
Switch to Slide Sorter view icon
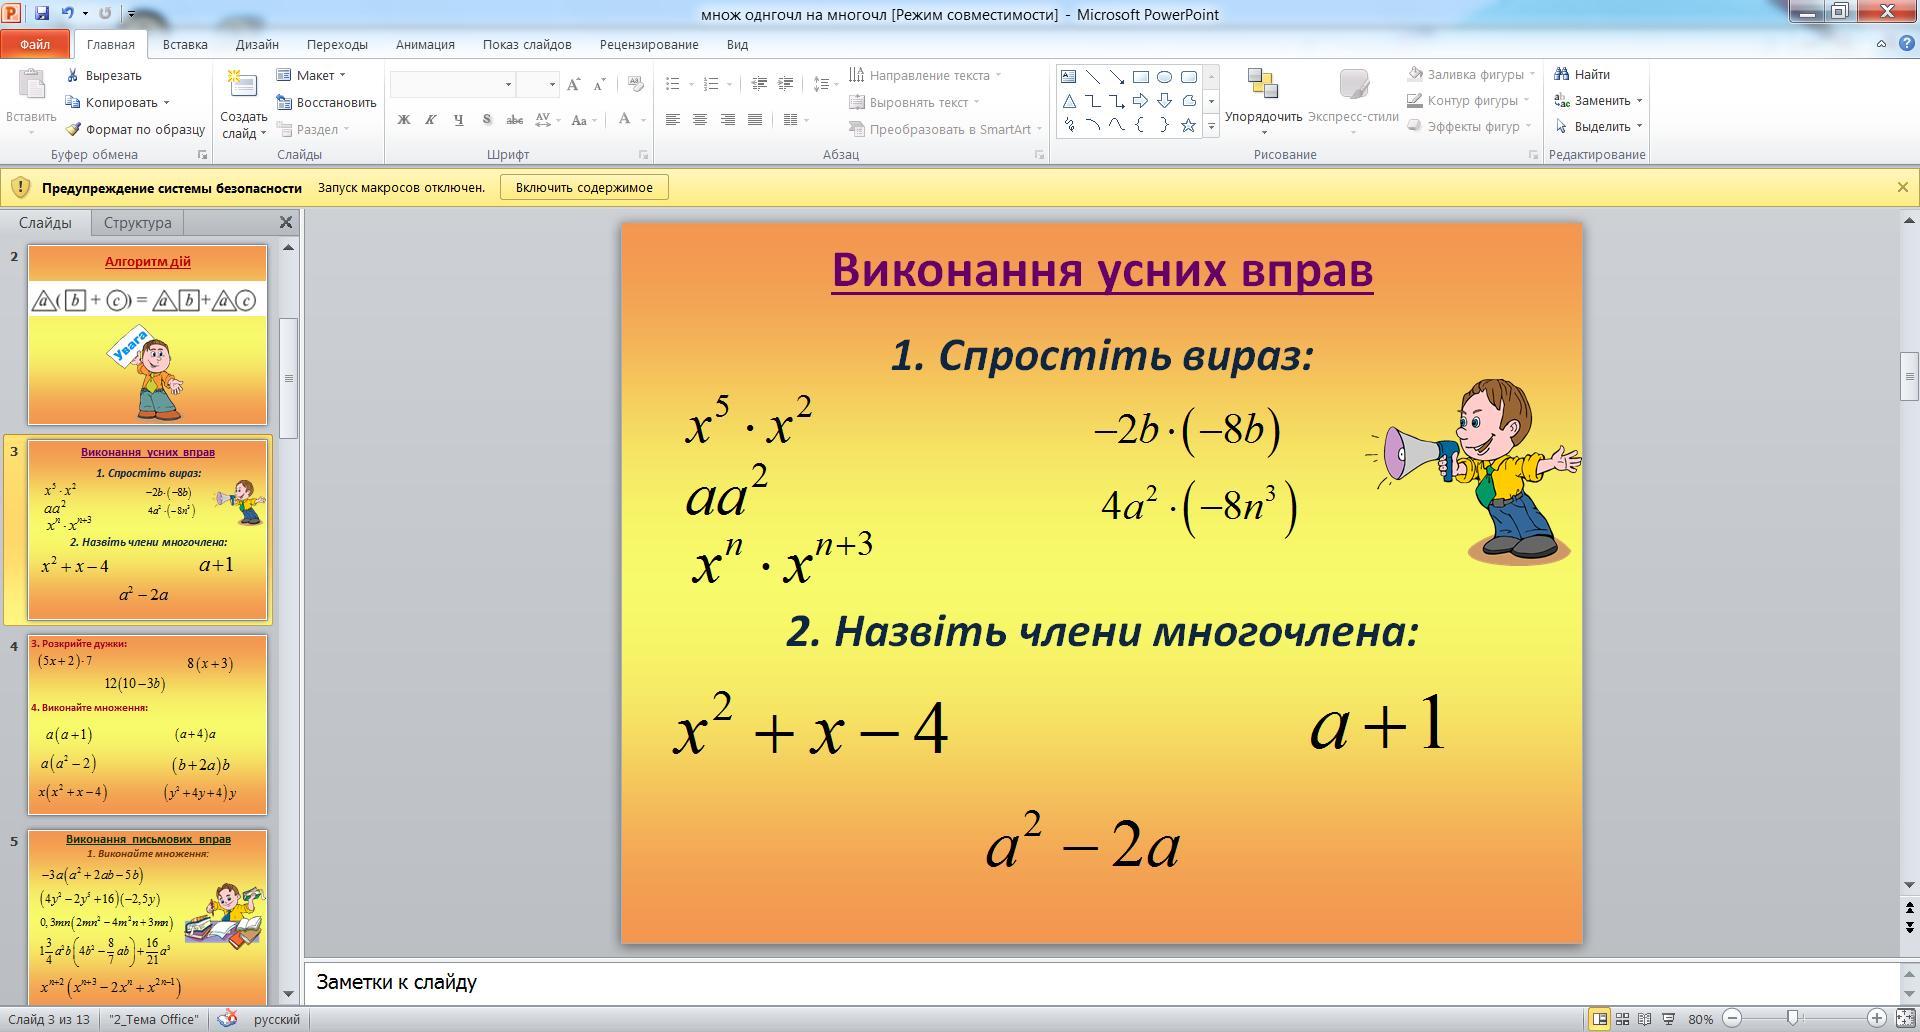[x=1622, y=1019]
